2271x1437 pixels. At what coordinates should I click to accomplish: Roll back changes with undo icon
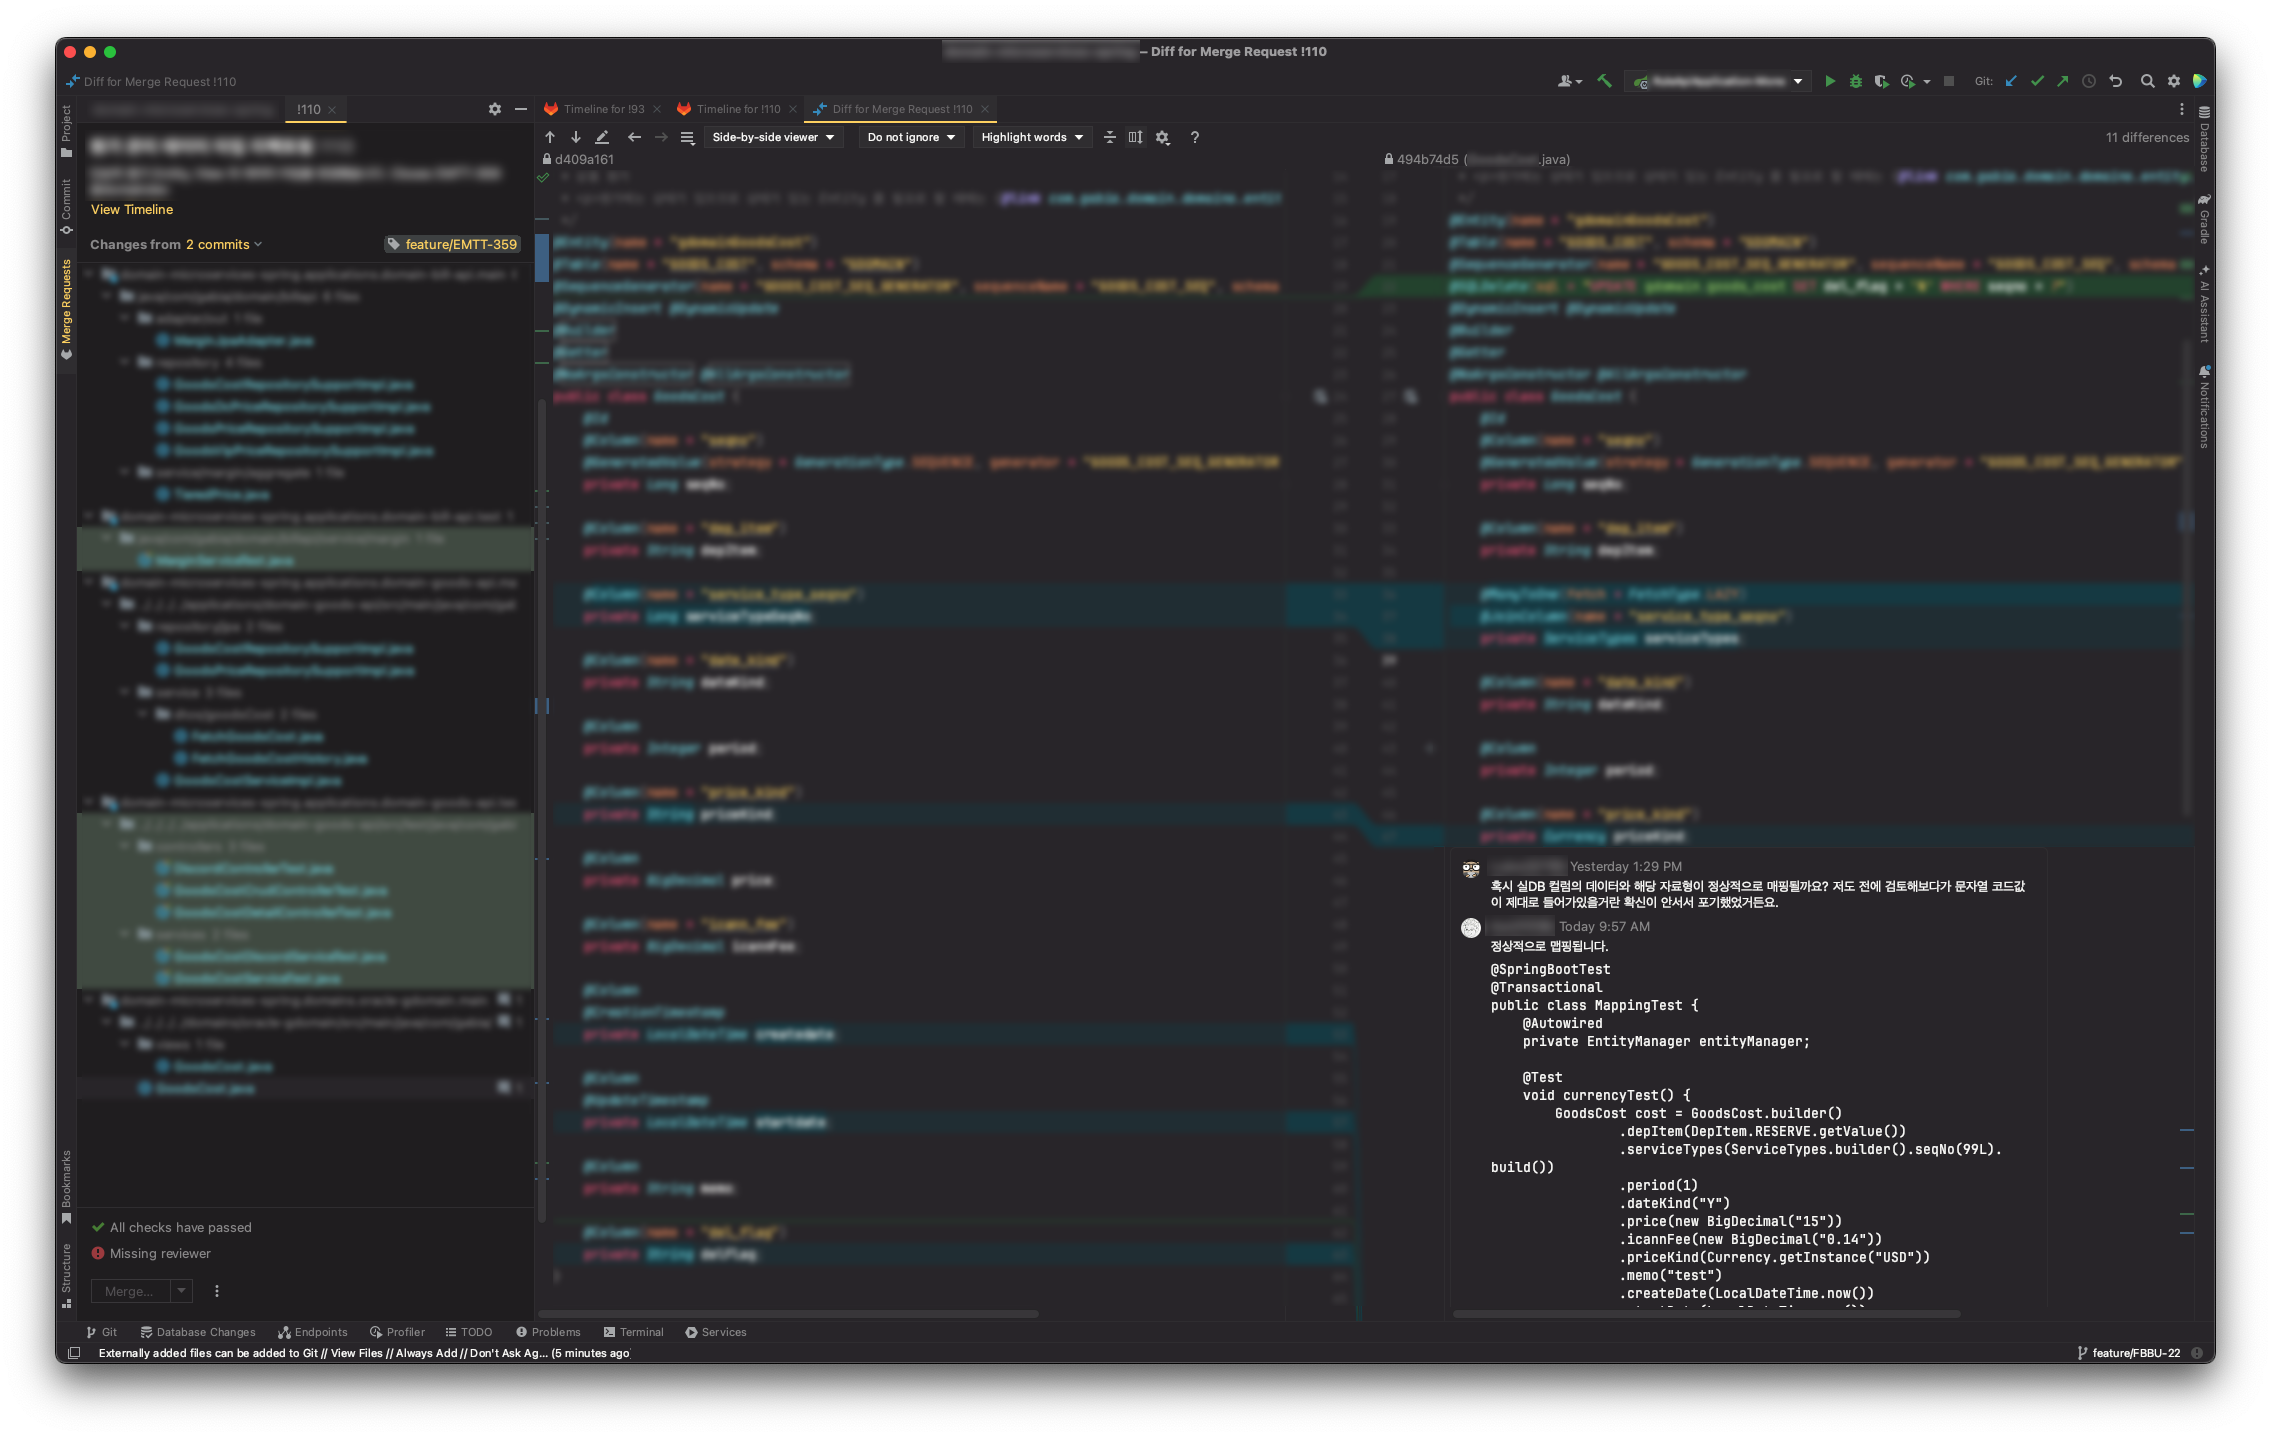coord(2116,81)
